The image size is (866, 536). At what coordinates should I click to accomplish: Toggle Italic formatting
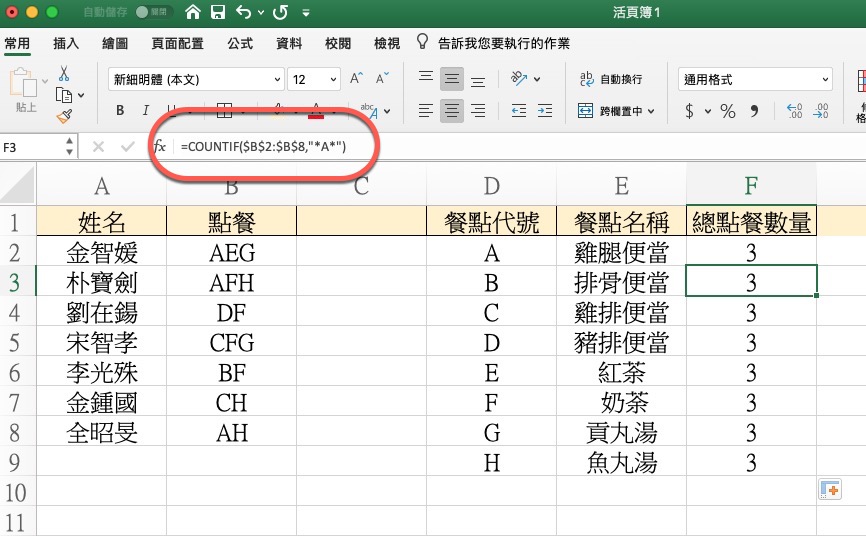point(146,111)
